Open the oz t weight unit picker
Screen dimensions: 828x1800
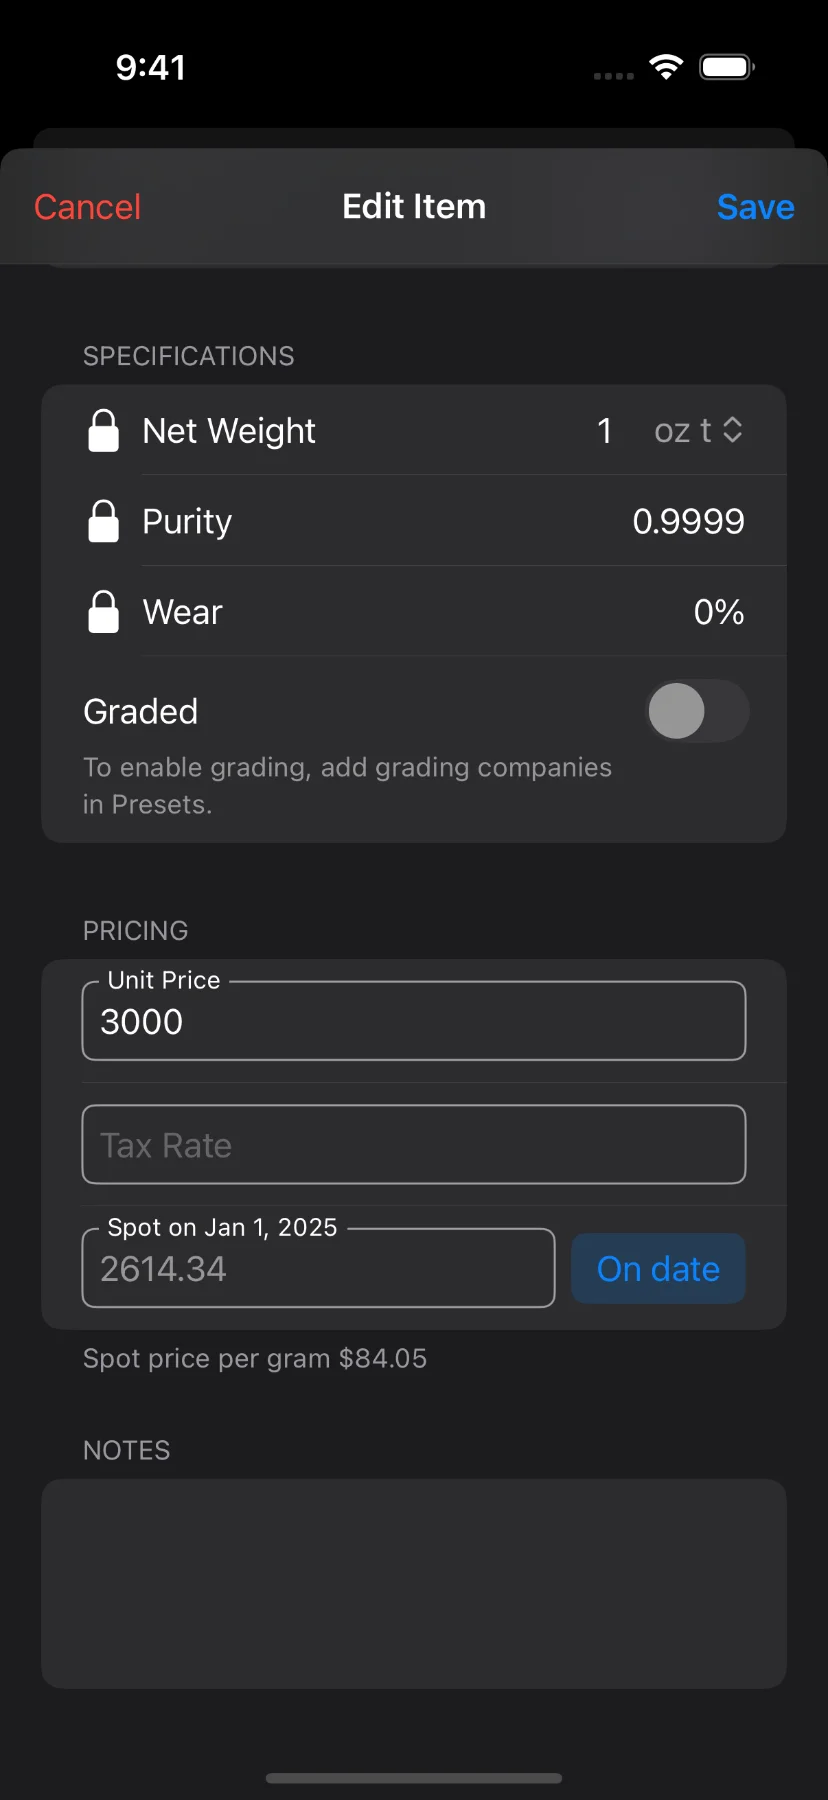pos(698,431)
